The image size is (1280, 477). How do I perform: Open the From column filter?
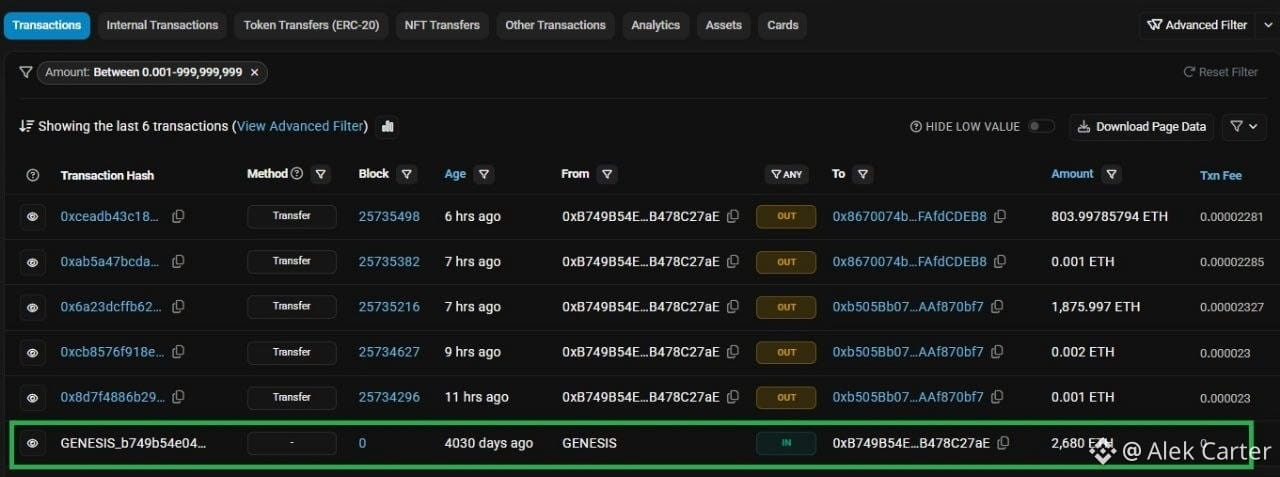click(607, 174)
